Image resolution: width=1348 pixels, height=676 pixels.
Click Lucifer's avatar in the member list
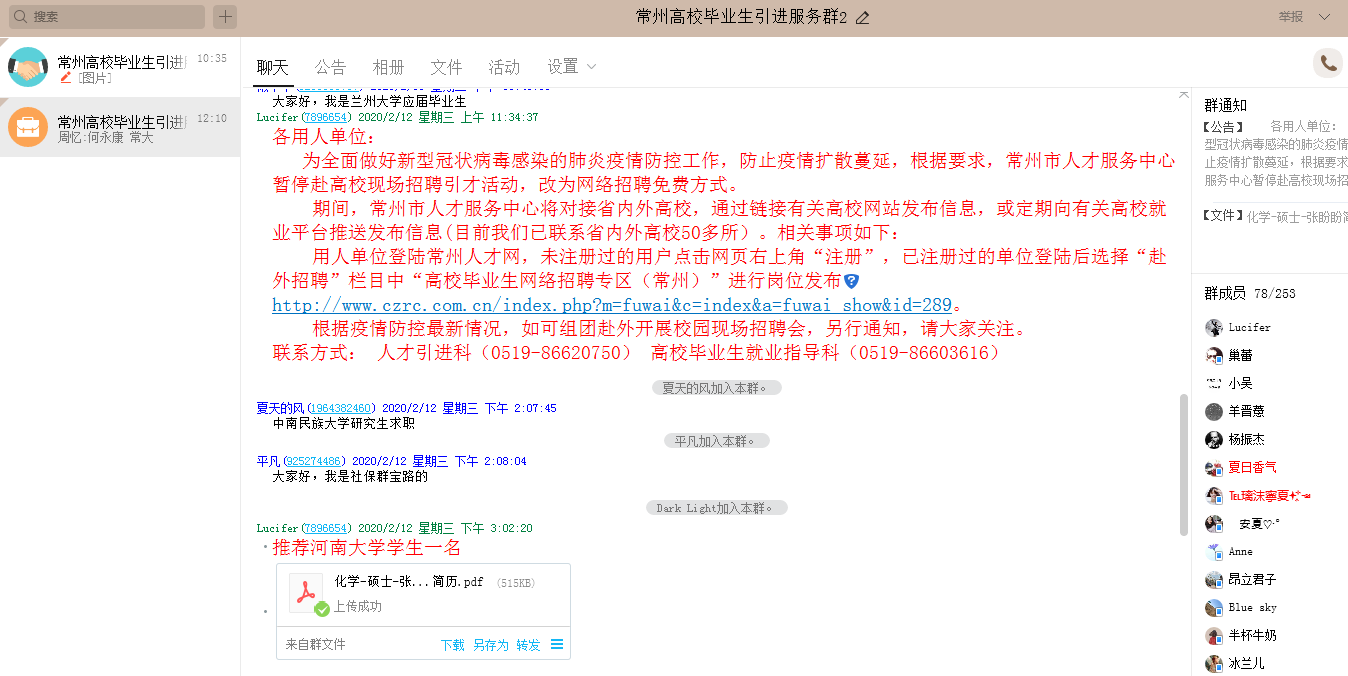[1214, 328]
